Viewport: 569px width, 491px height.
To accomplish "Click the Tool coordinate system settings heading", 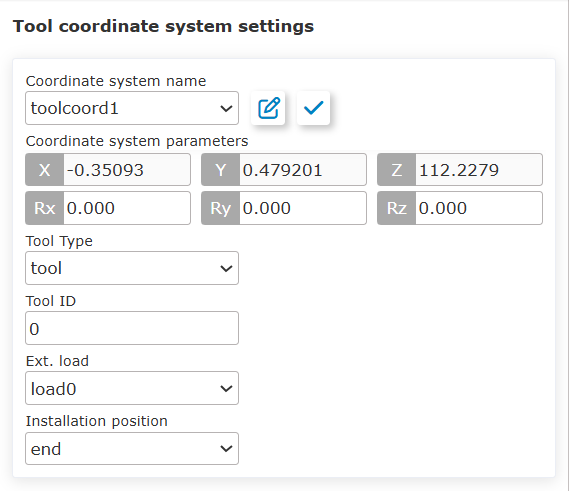I will (163, 27).
